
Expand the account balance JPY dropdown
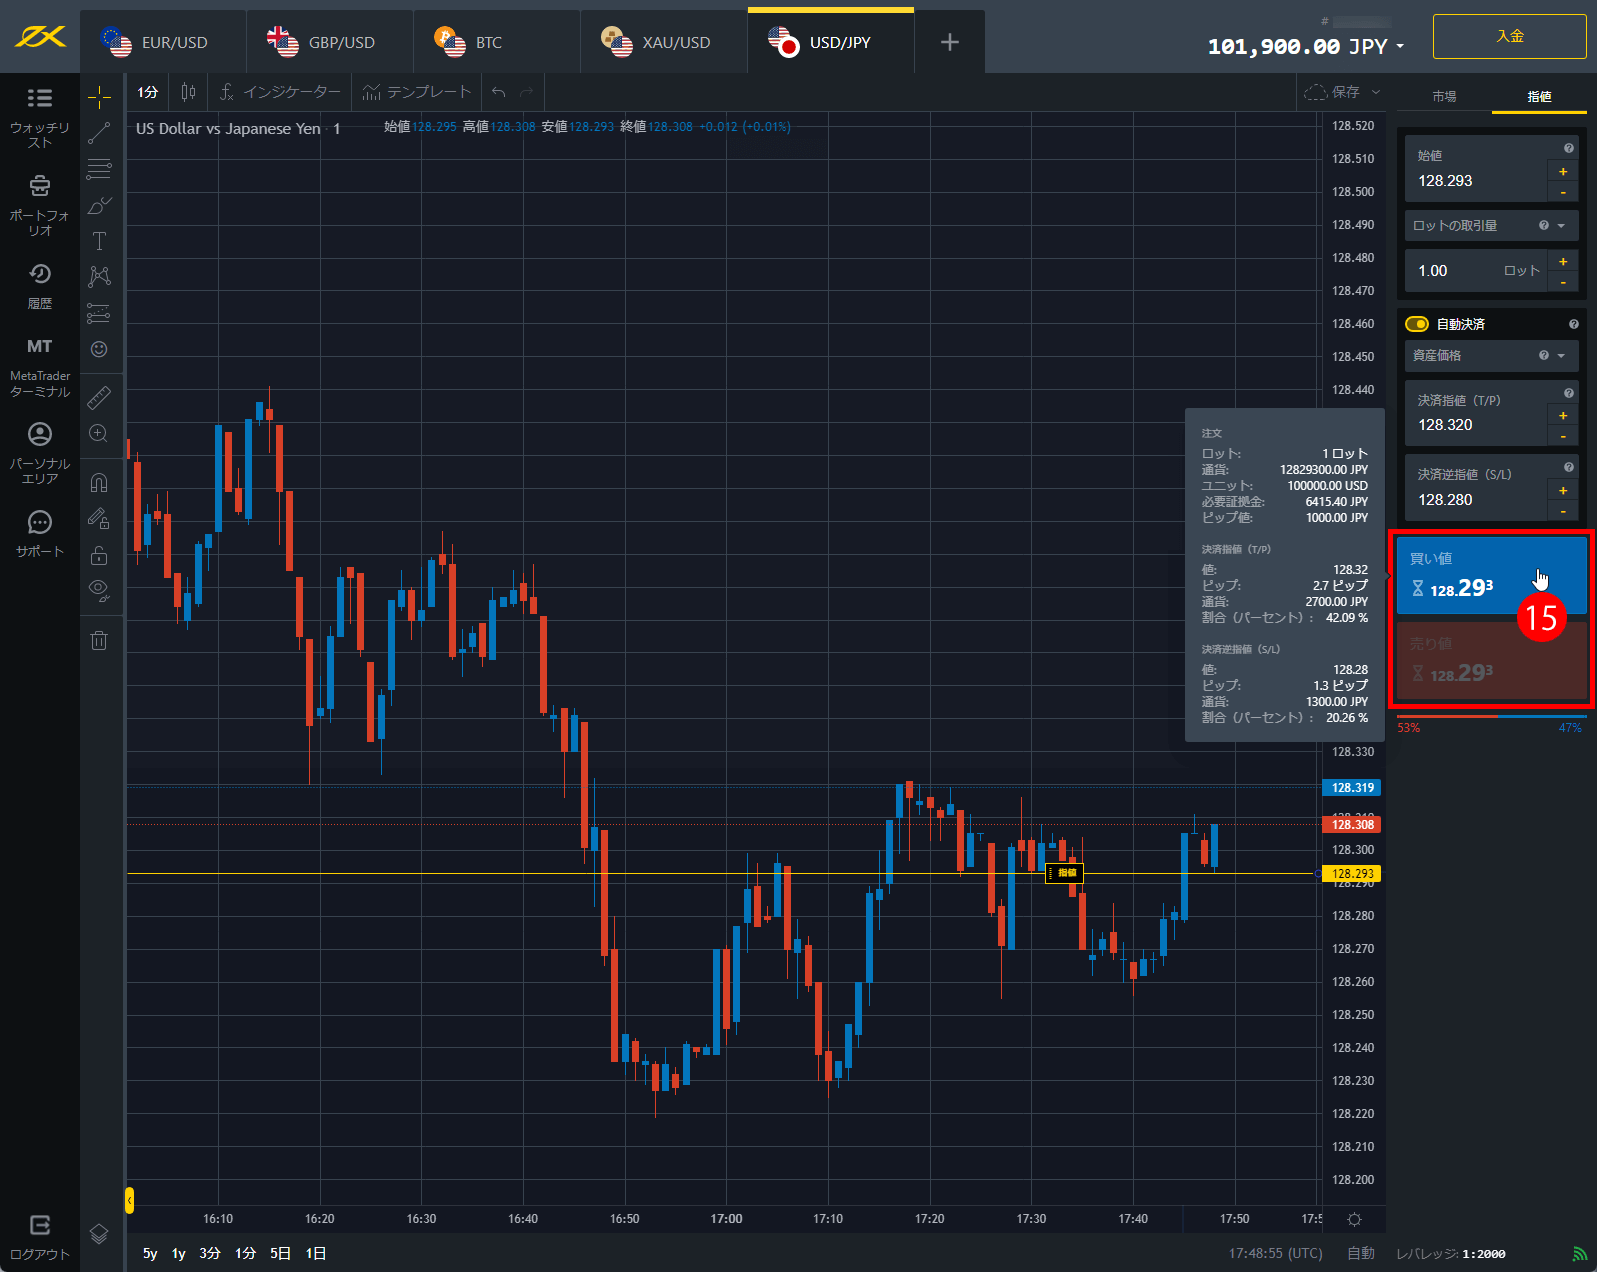(x=1400, y=47)
